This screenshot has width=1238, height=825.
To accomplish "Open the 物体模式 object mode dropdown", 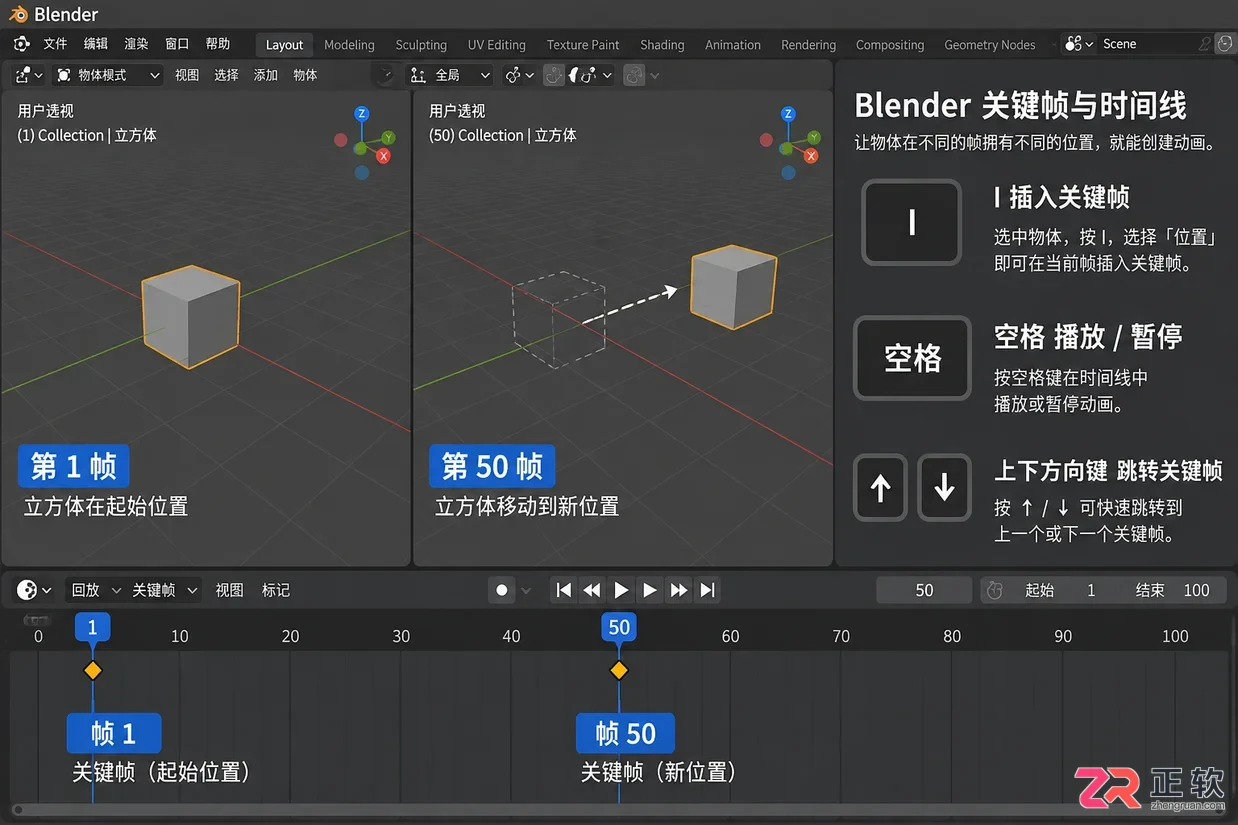I will click(108, 75).
